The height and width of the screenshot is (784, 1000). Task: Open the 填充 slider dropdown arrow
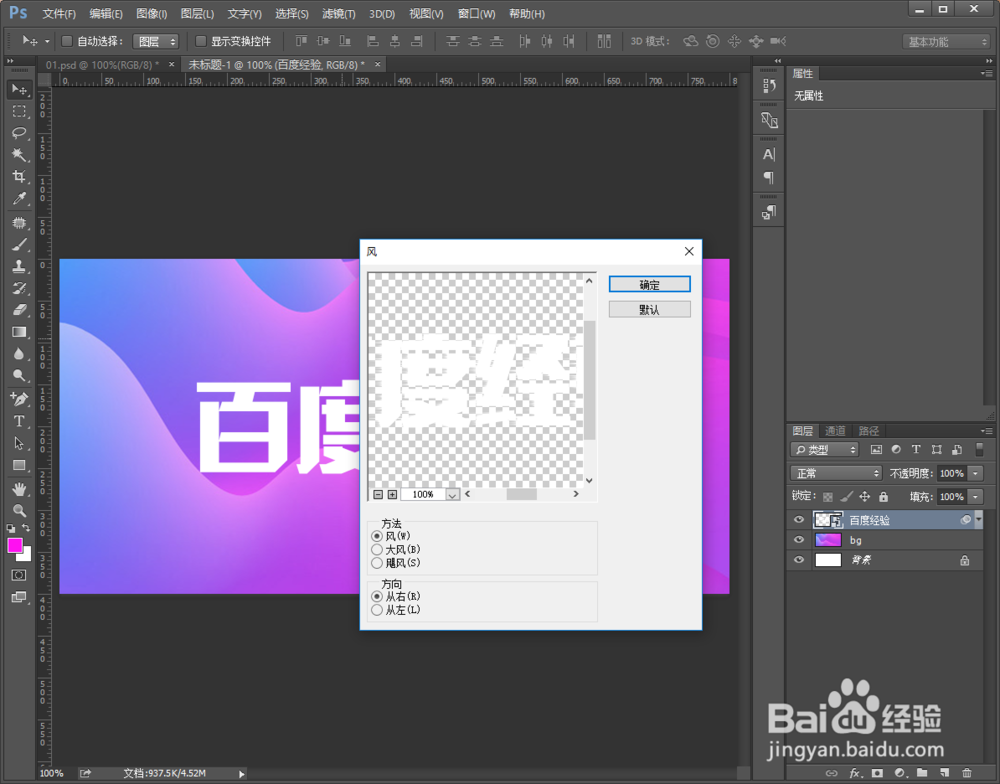pos(976,496)
